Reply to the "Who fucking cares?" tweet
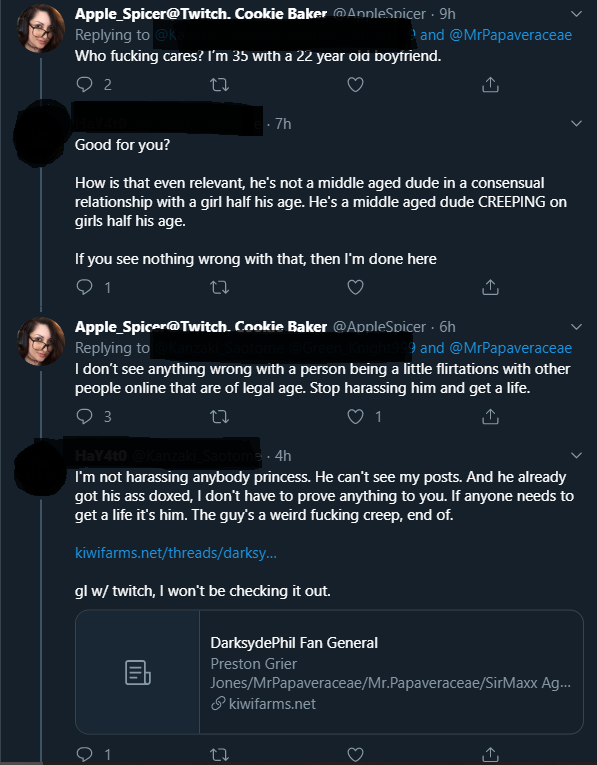597x765 pixels. 85,85
